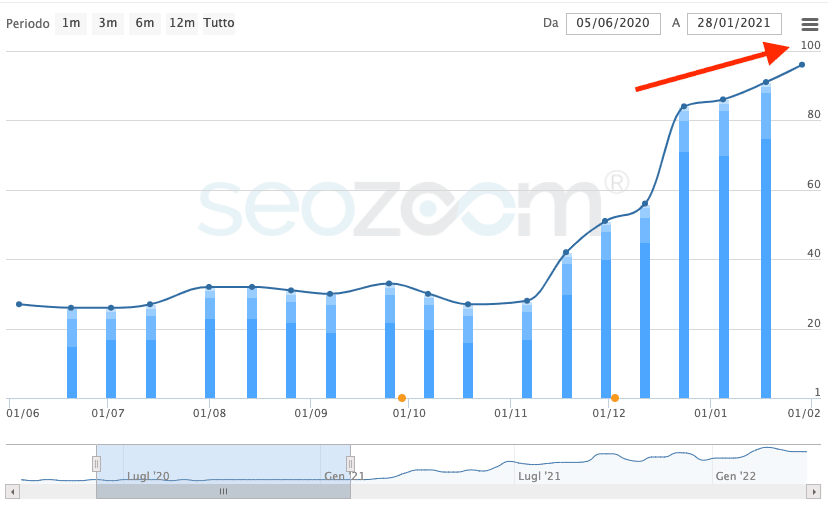
Task: Open the chart hamburger context menu
Action: [809, 24]
